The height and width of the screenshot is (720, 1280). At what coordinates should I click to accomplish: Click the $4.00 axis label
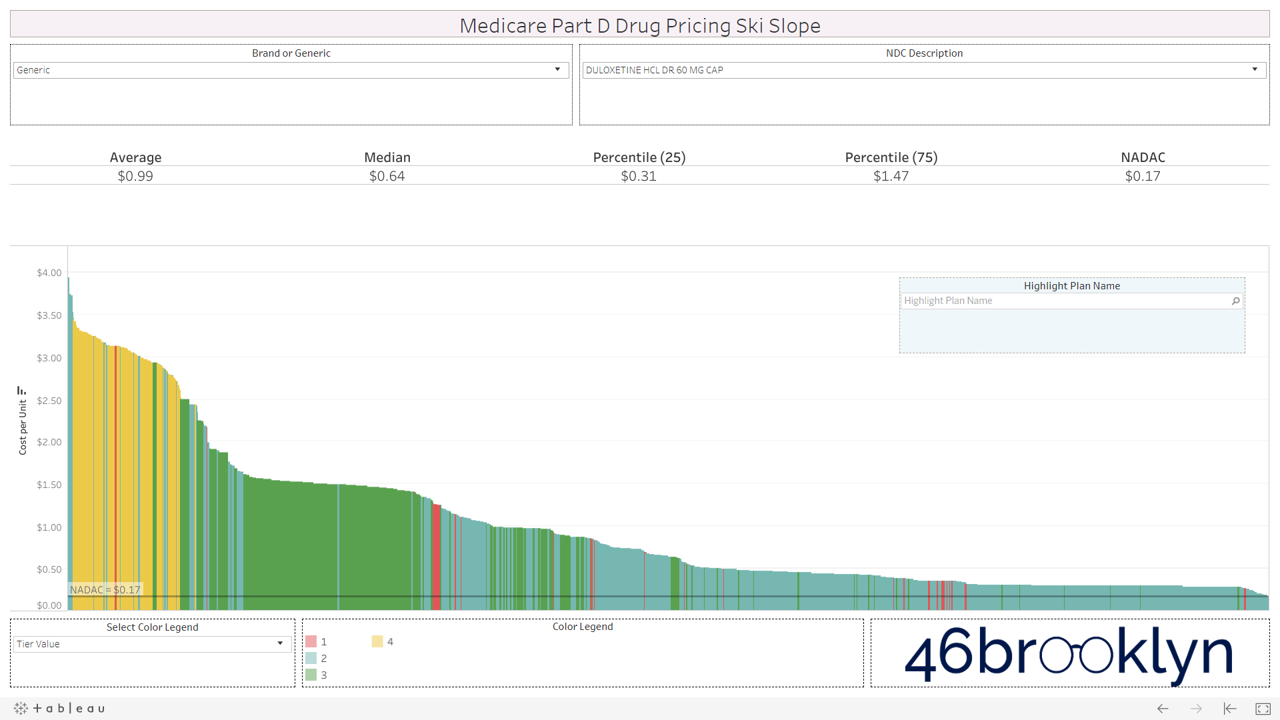49,273
